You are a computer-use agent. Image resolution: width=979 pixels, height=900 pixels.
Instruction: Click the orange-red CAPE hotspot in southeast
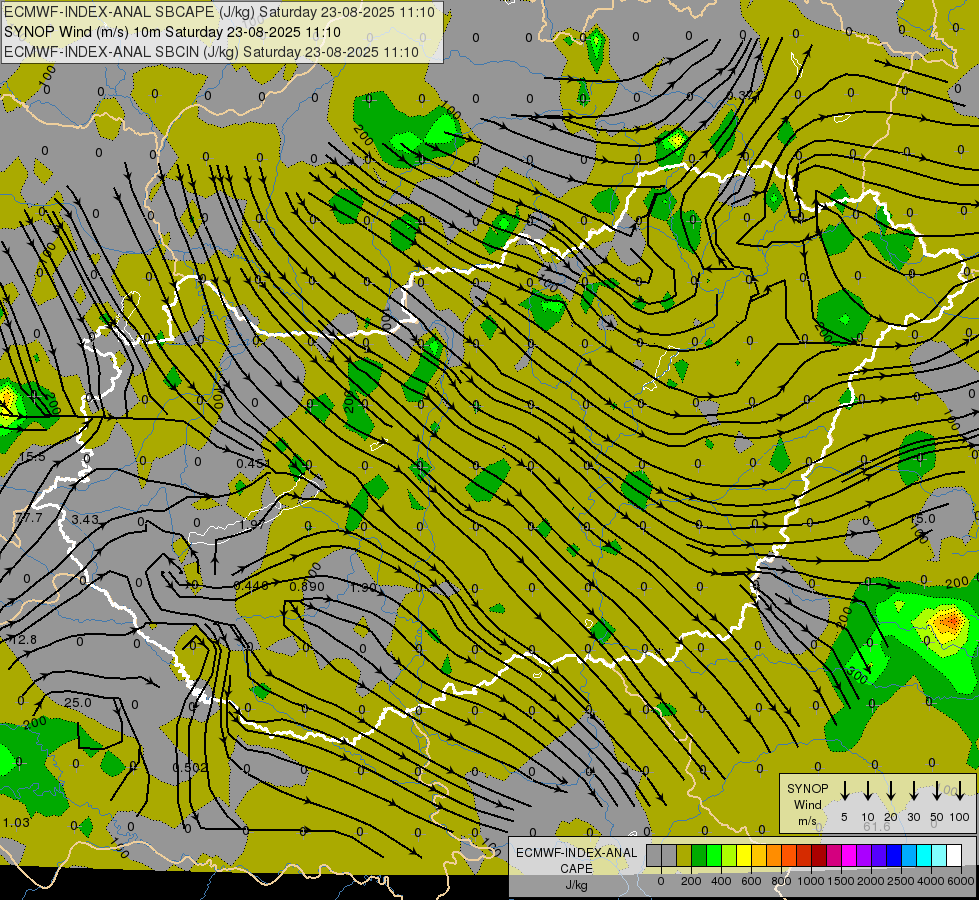[x=949, y=621]
